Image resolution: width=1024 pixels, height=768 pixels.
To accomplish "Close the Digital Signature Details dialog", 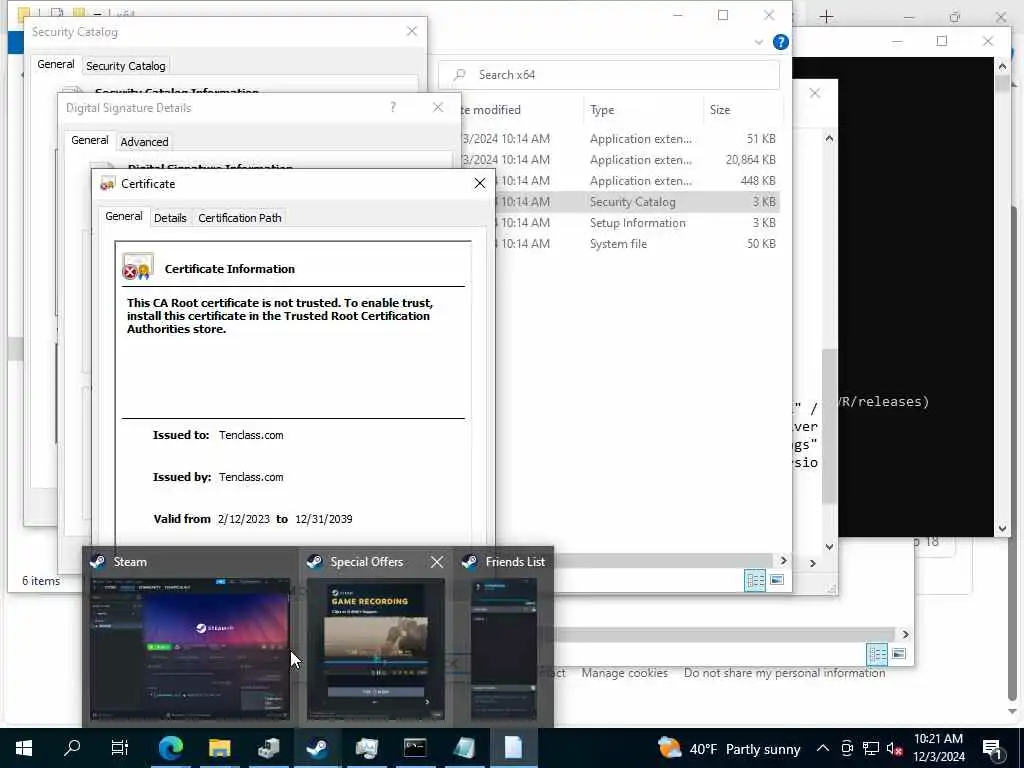I will point(438,107).
